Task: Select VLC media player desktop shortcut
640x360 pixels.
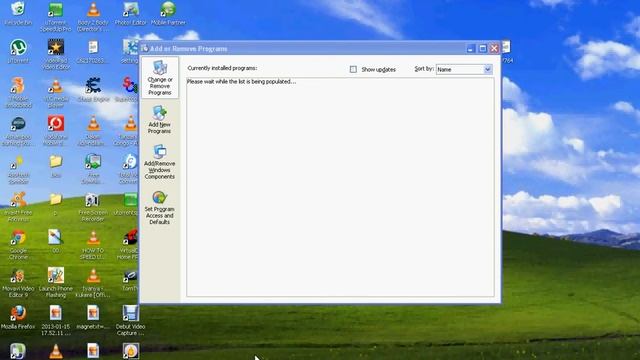Action: tap(56, 93)
